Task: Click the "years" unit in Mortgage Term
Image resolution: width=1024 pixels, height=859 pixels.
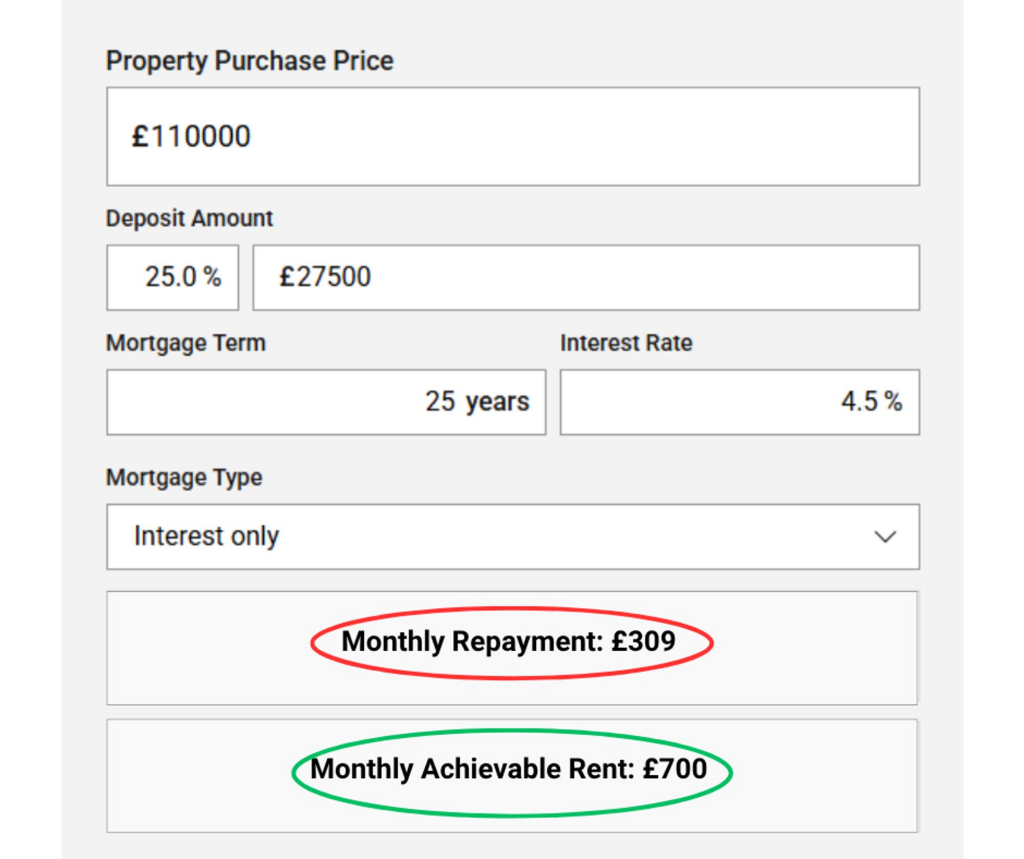Action: click(x=497, y=402)
